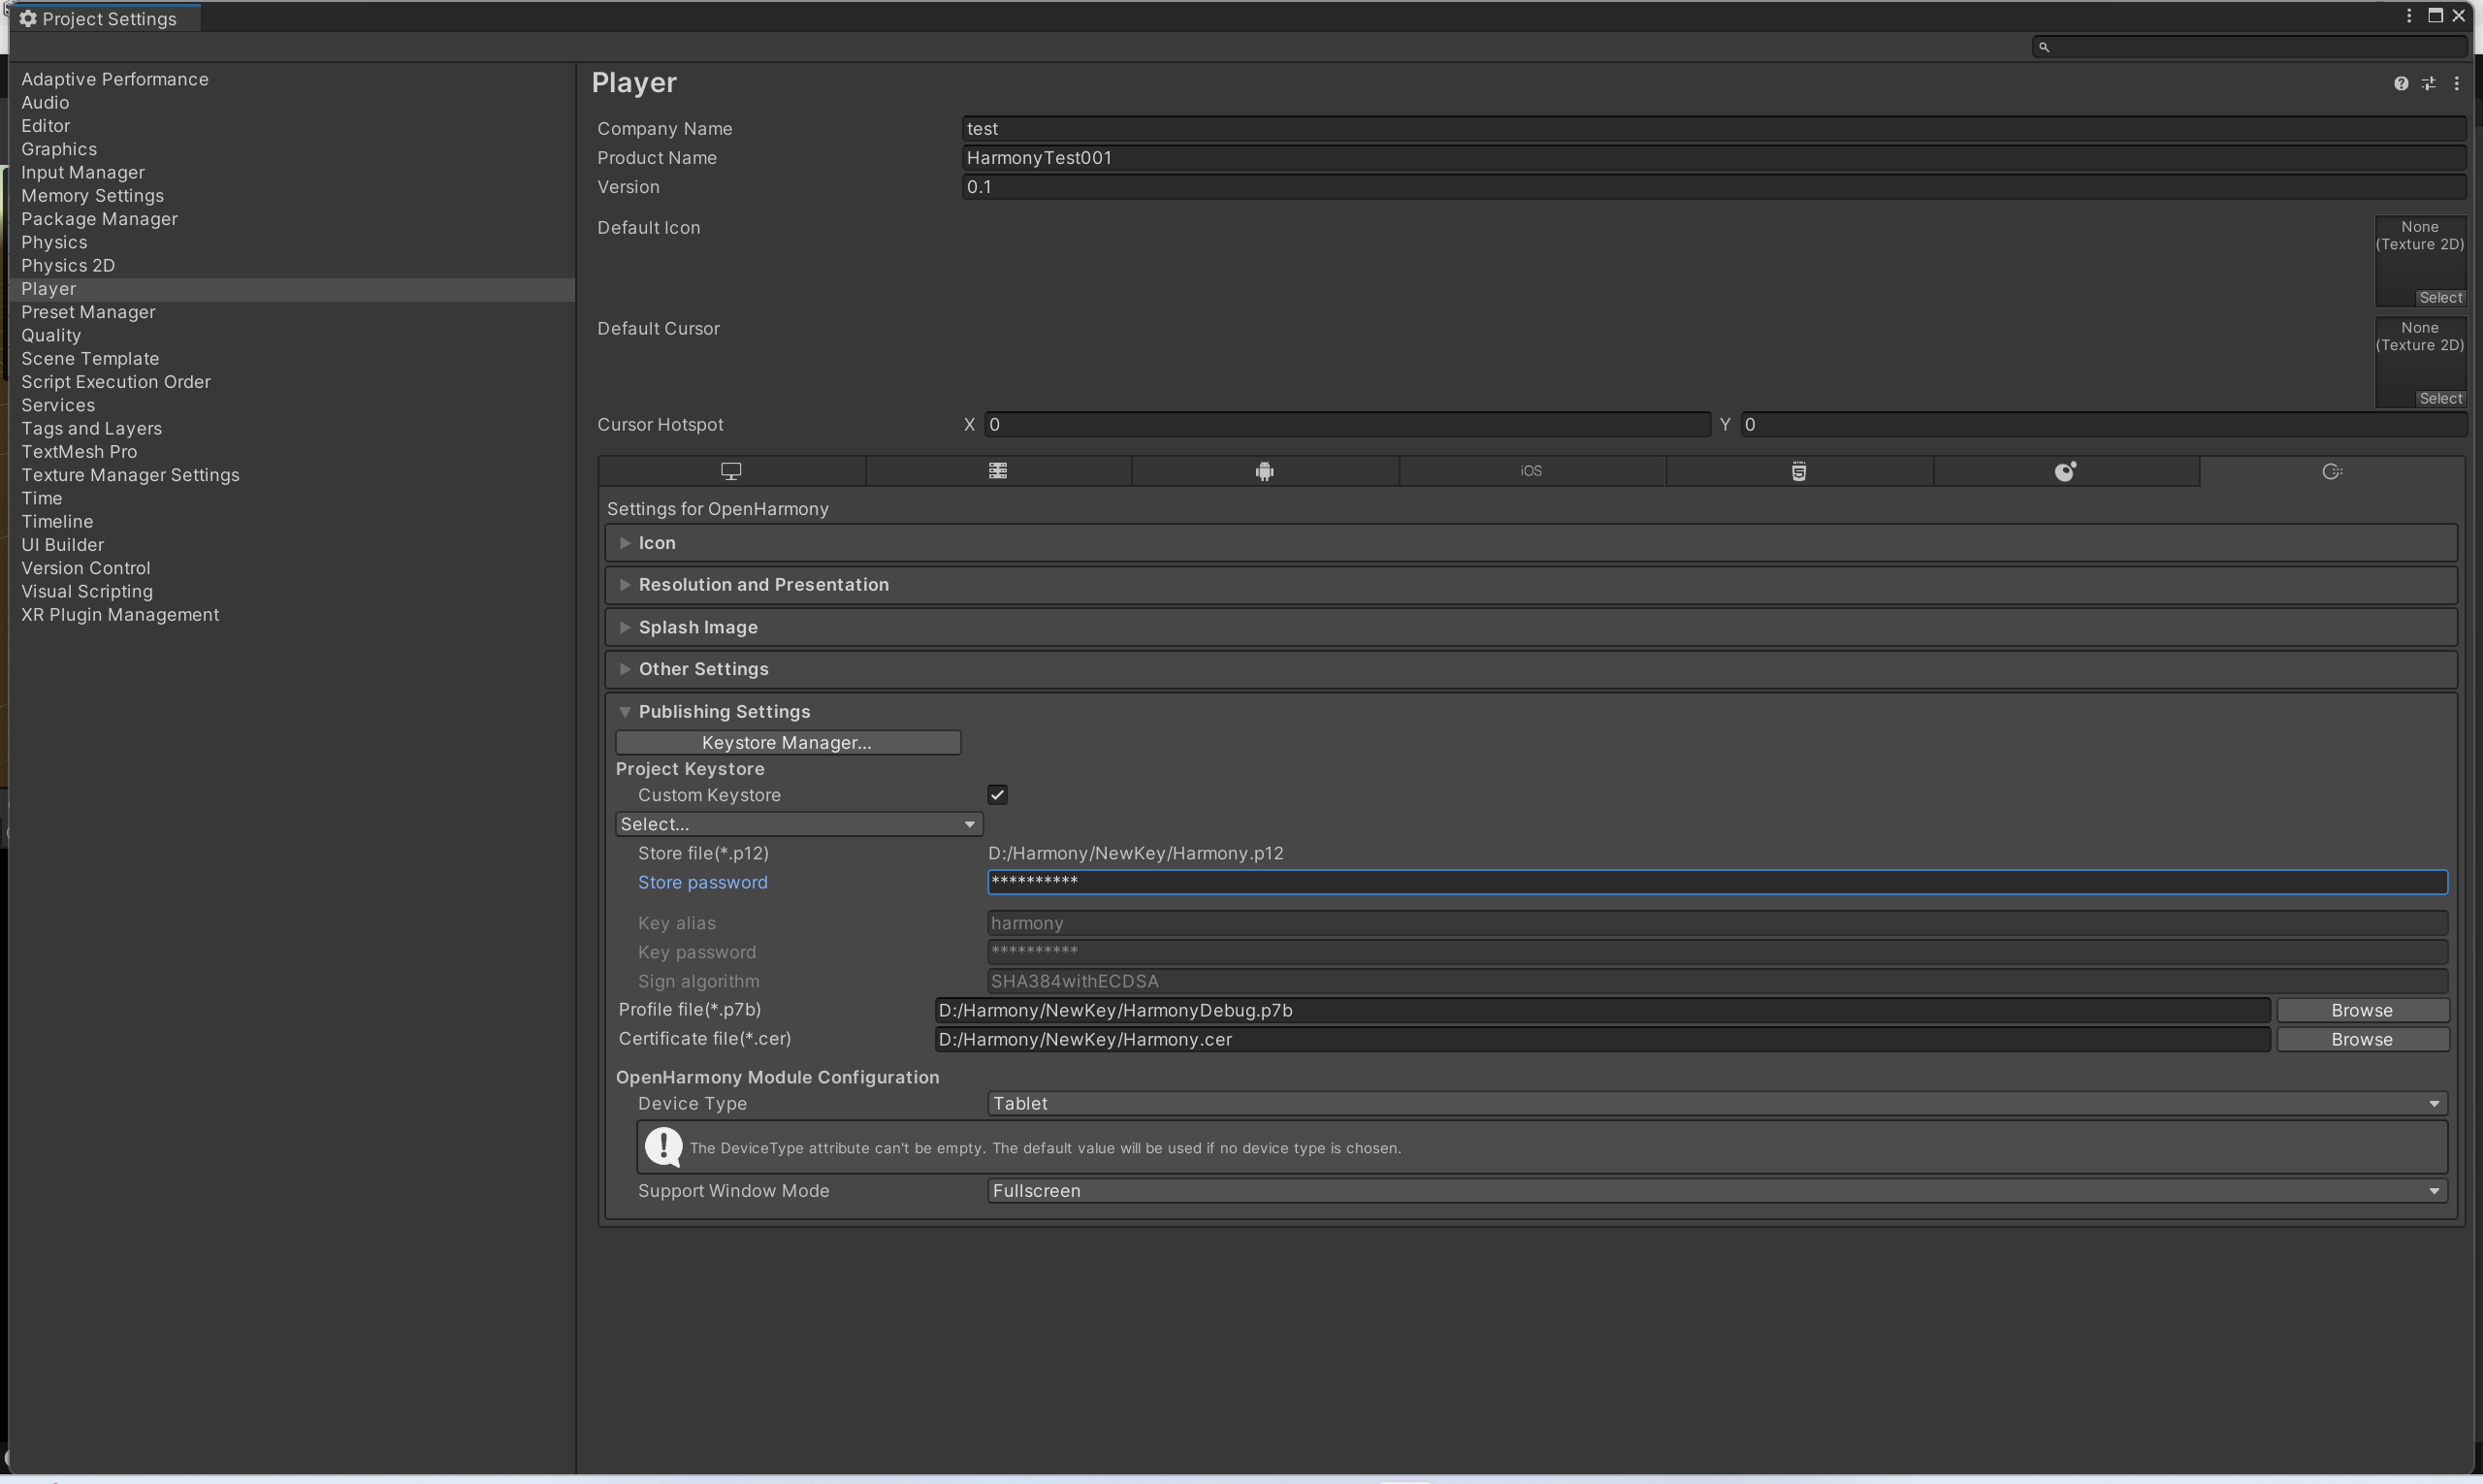Image resolution: width=2483 pixels, height=1484 pixels.
Task: Select the Dedicated Server platform tab
Action: (x=998, y=471)
